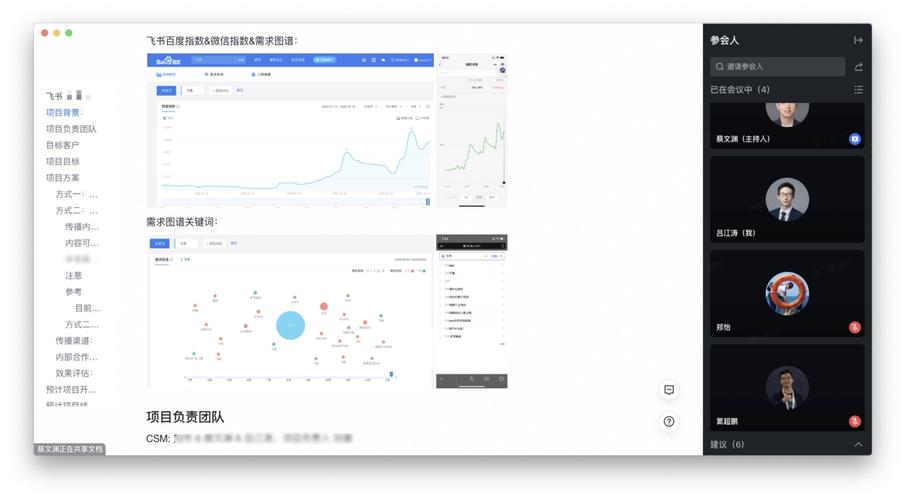
Task: Click 蔡文渊's blue screen-sharing status icon
Action: [x=855, y=139]
